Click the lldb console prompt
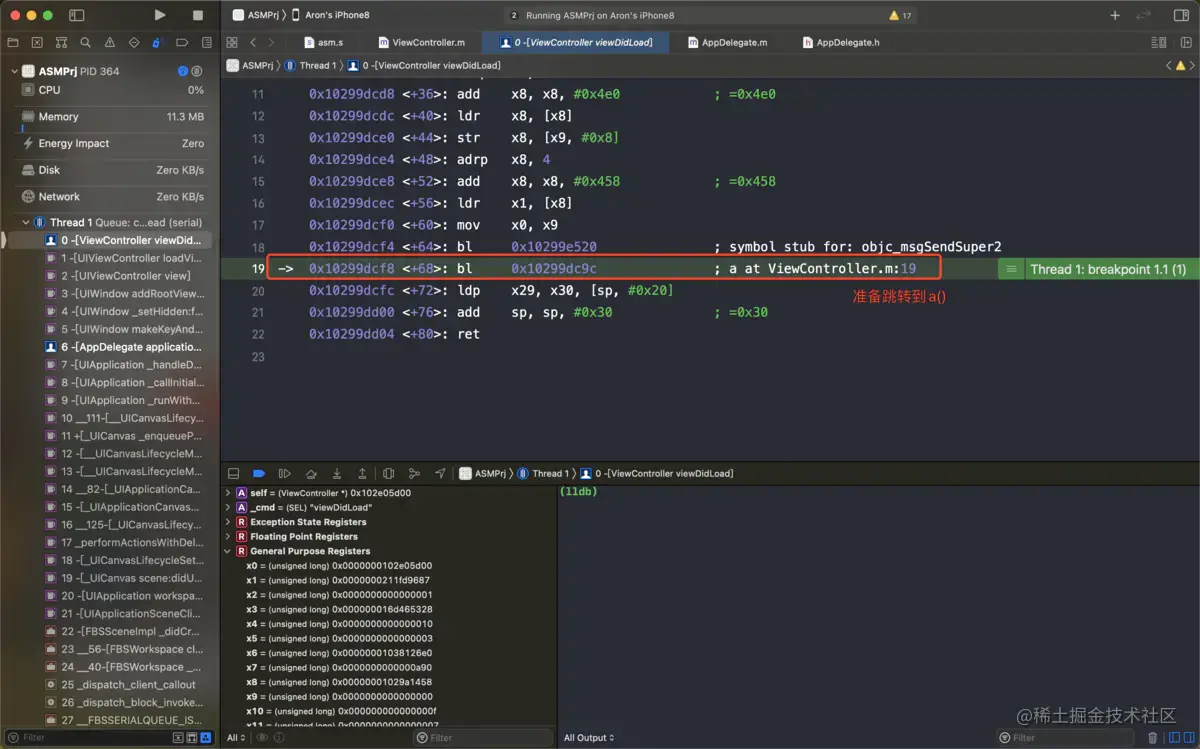The width and height of the screenshot is (1200, 749). (x=577, y=491)
